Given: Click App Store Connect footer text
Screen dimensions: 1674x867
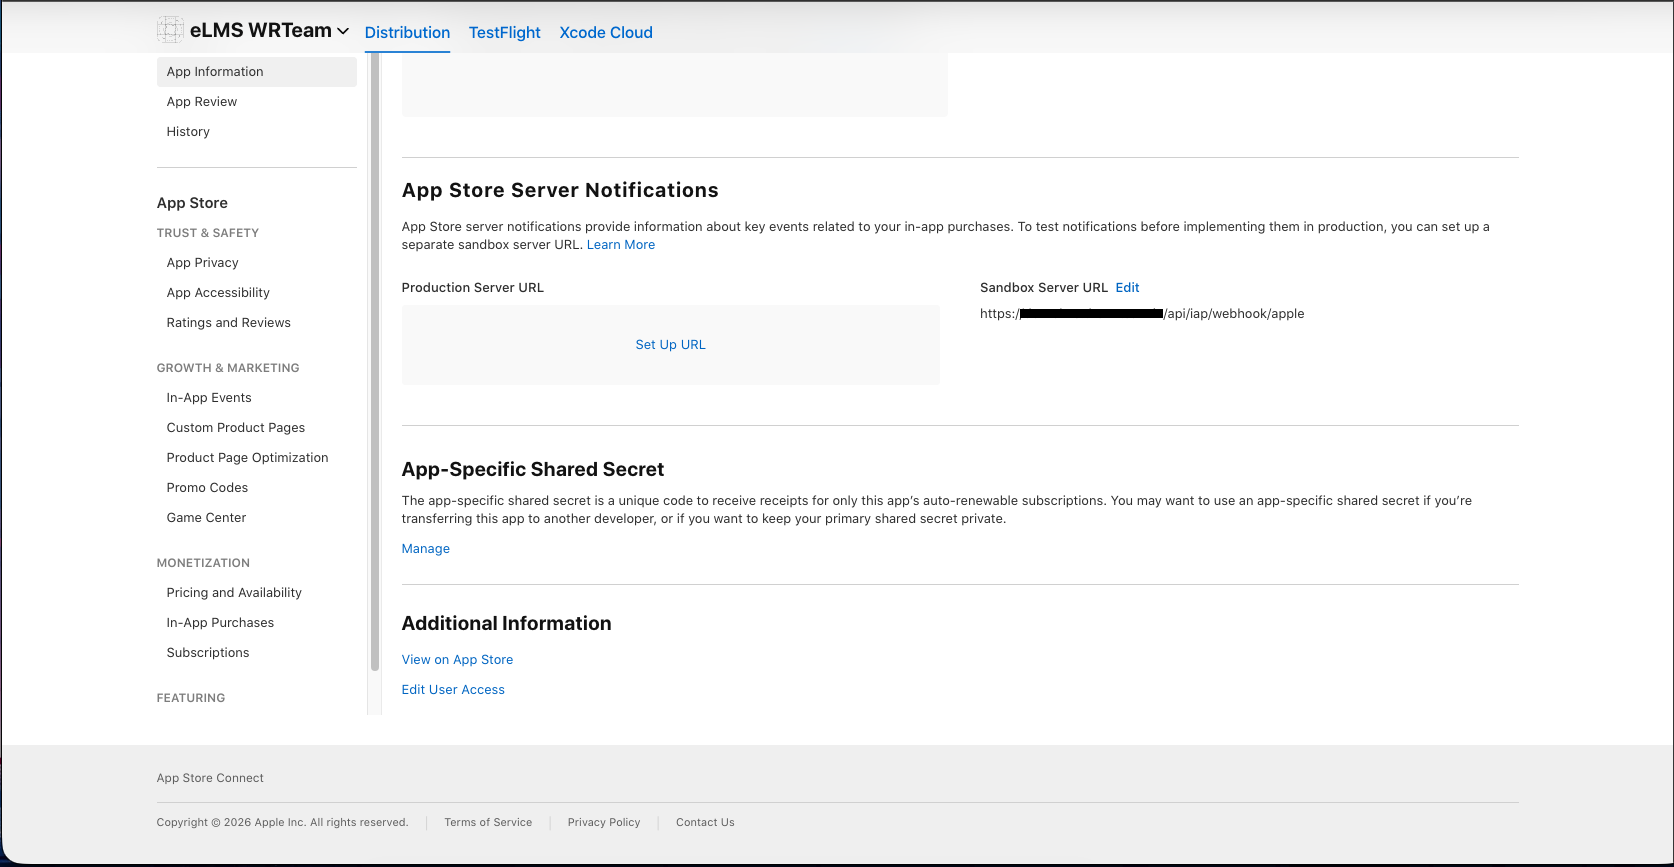Looking at the screenshot, I should click(x=210, y=778).
